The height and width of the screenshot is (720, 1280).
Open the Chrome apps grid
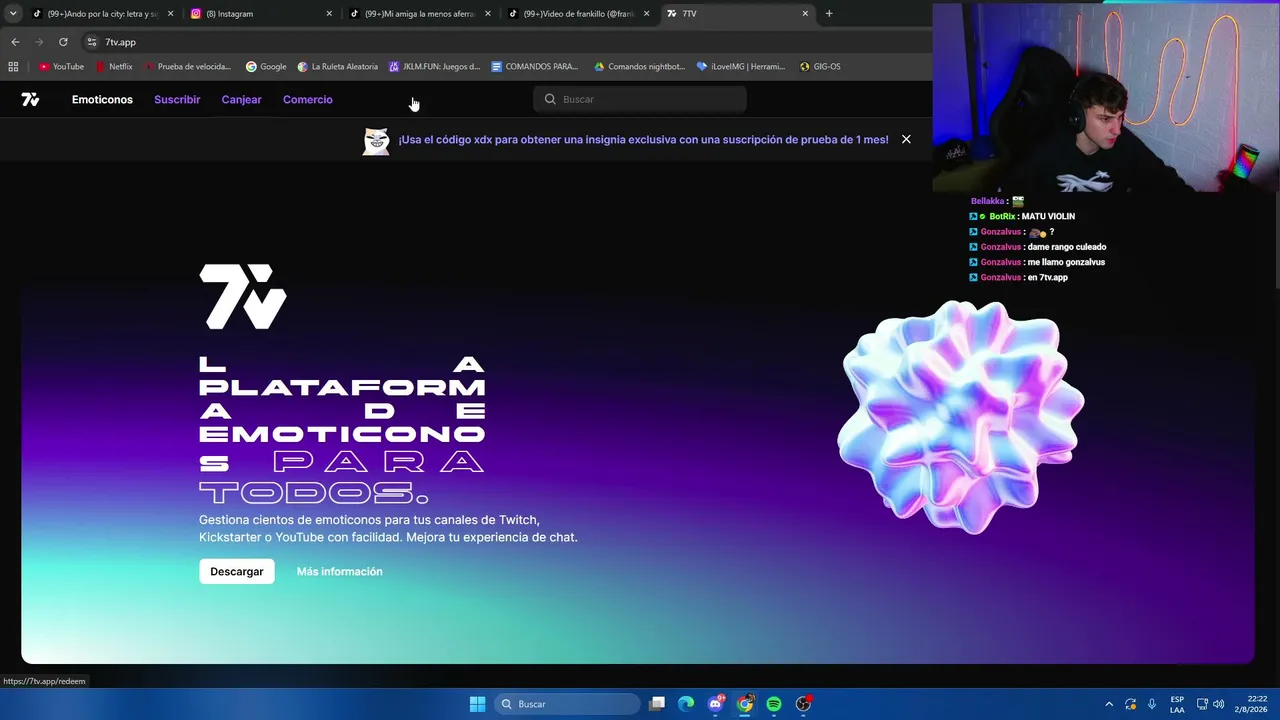[13, 67]
